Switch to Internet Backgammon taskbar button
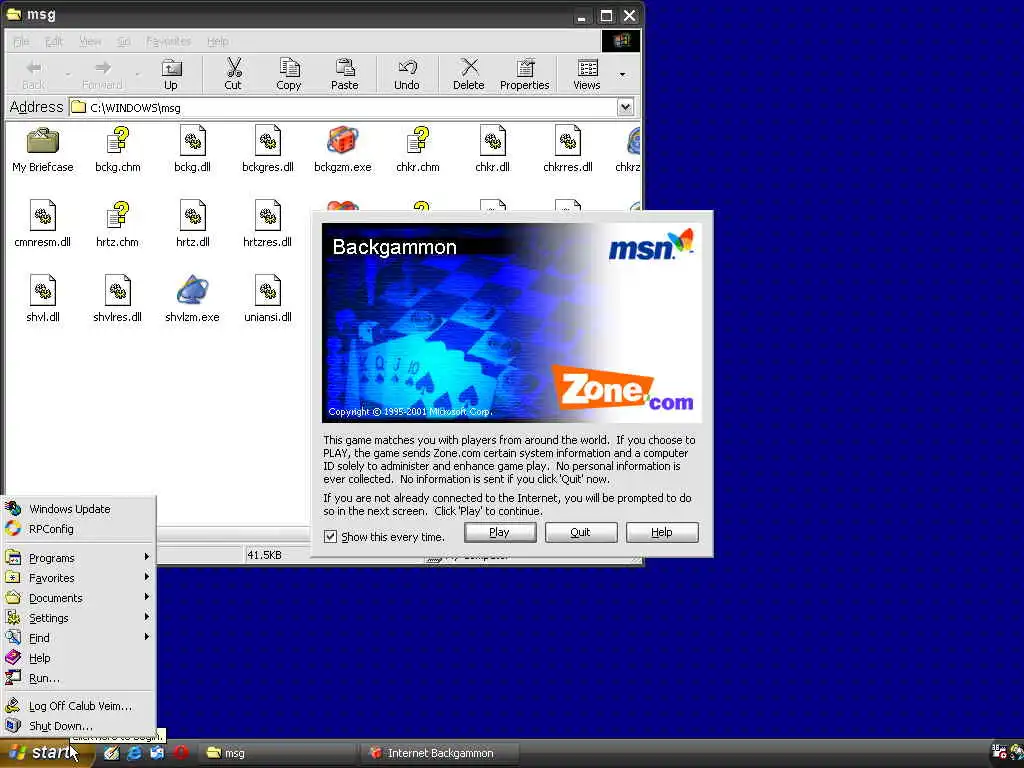Image resolution: width=1024 pixels, height=768 pixels. [440, 753]
